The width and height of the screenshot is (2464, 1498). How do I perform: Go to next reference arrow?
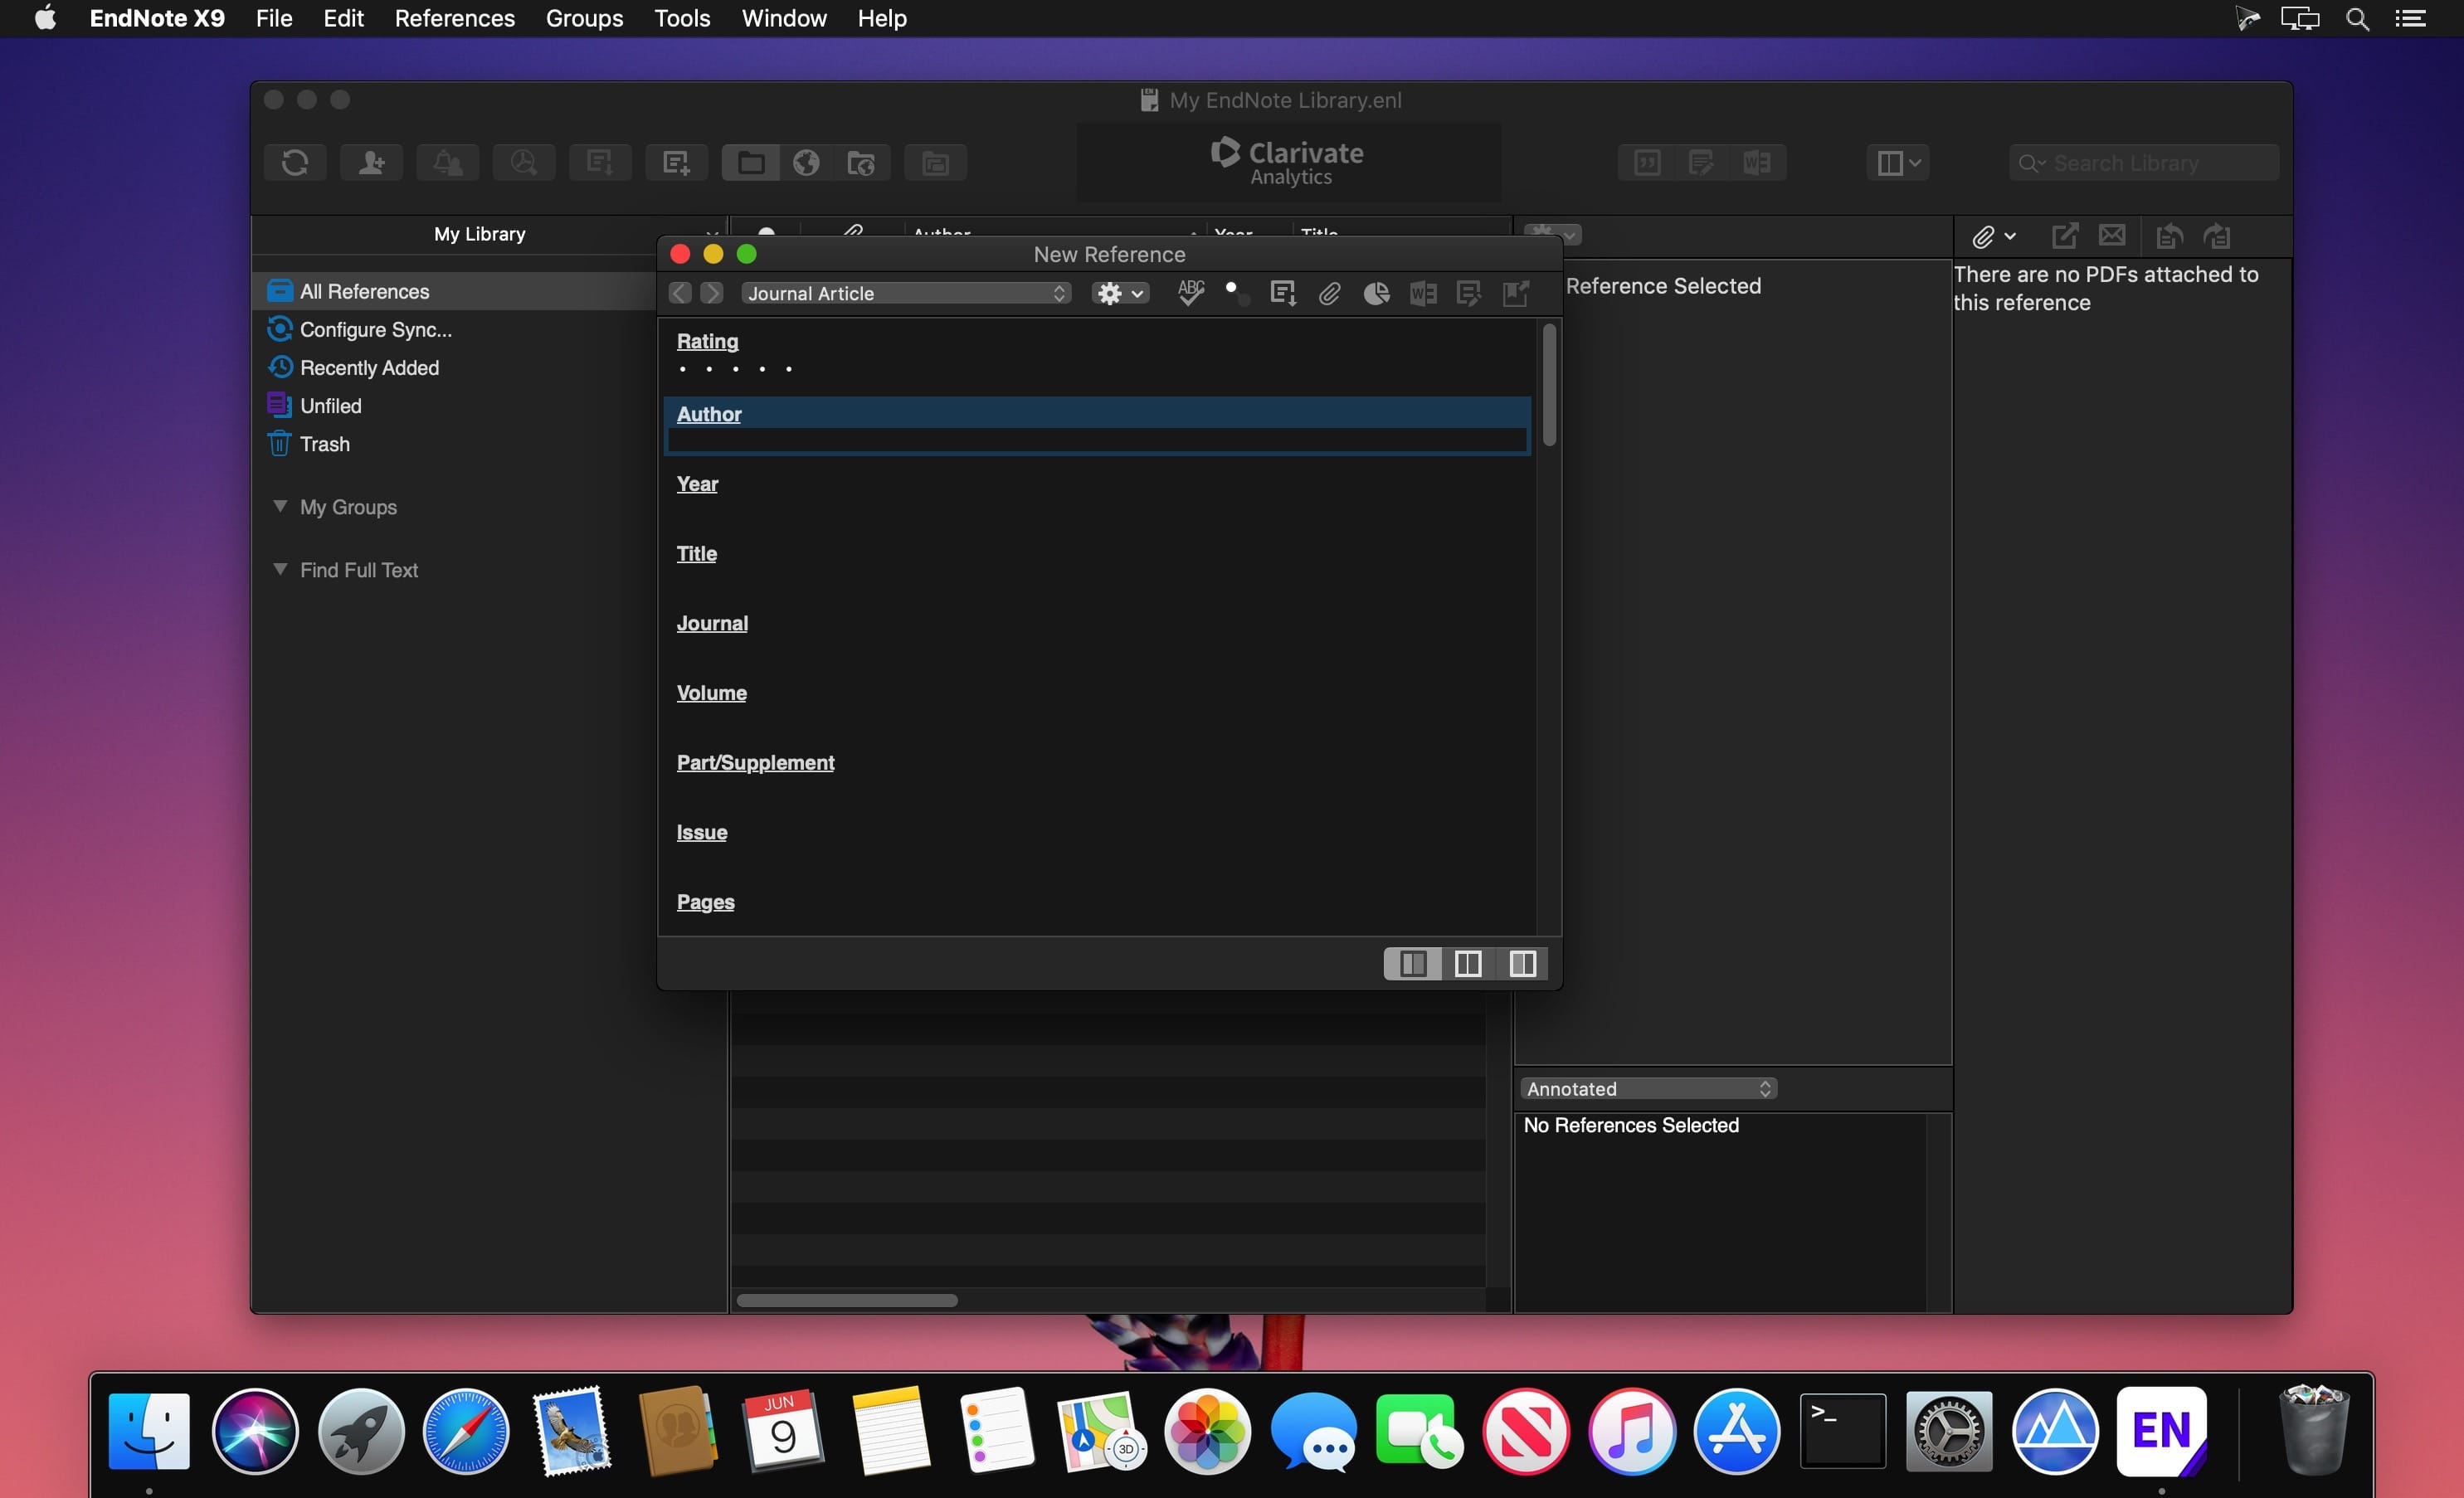[712, 293]
